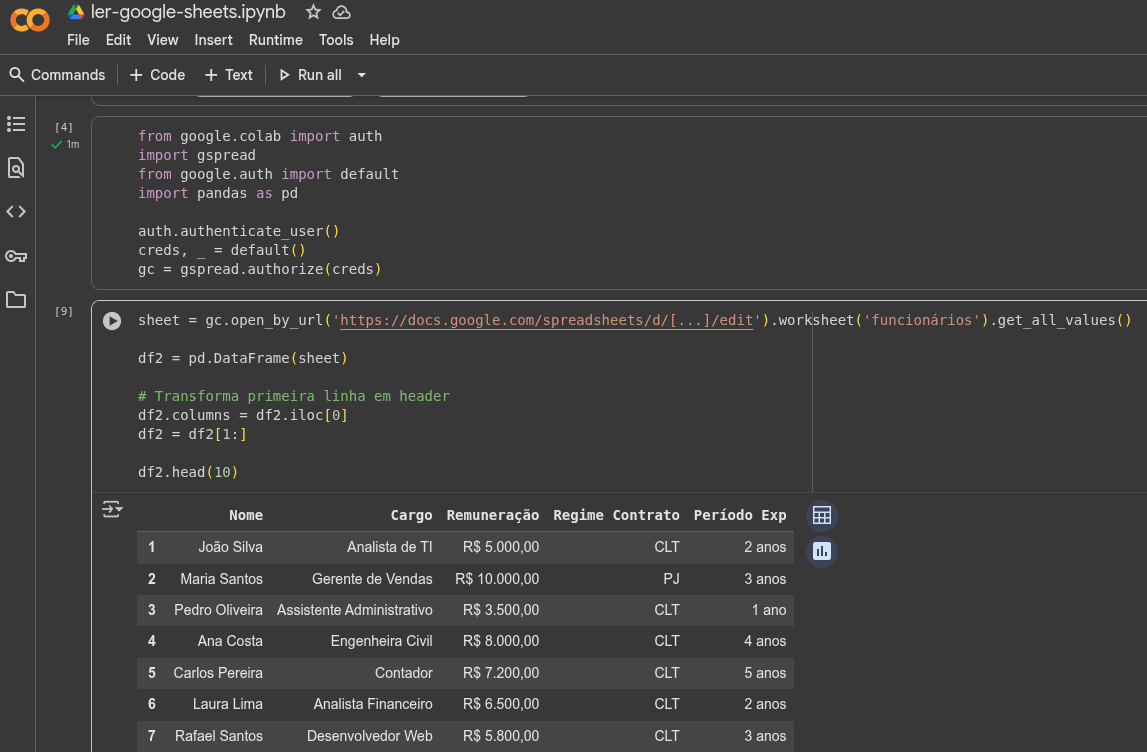Viewport: 1147px width, 752px height.
Task: Open the Insert menu
Action: click(x=213, y=40)
